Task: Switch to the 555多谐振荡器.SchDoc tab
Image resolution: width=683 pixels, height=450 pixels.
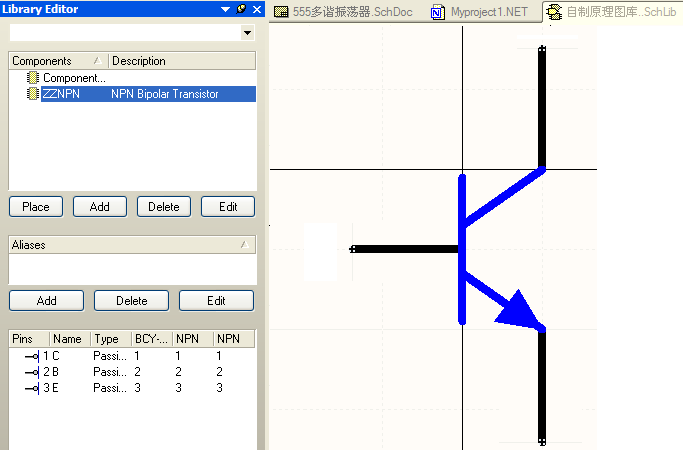Action: coord(344,12)
